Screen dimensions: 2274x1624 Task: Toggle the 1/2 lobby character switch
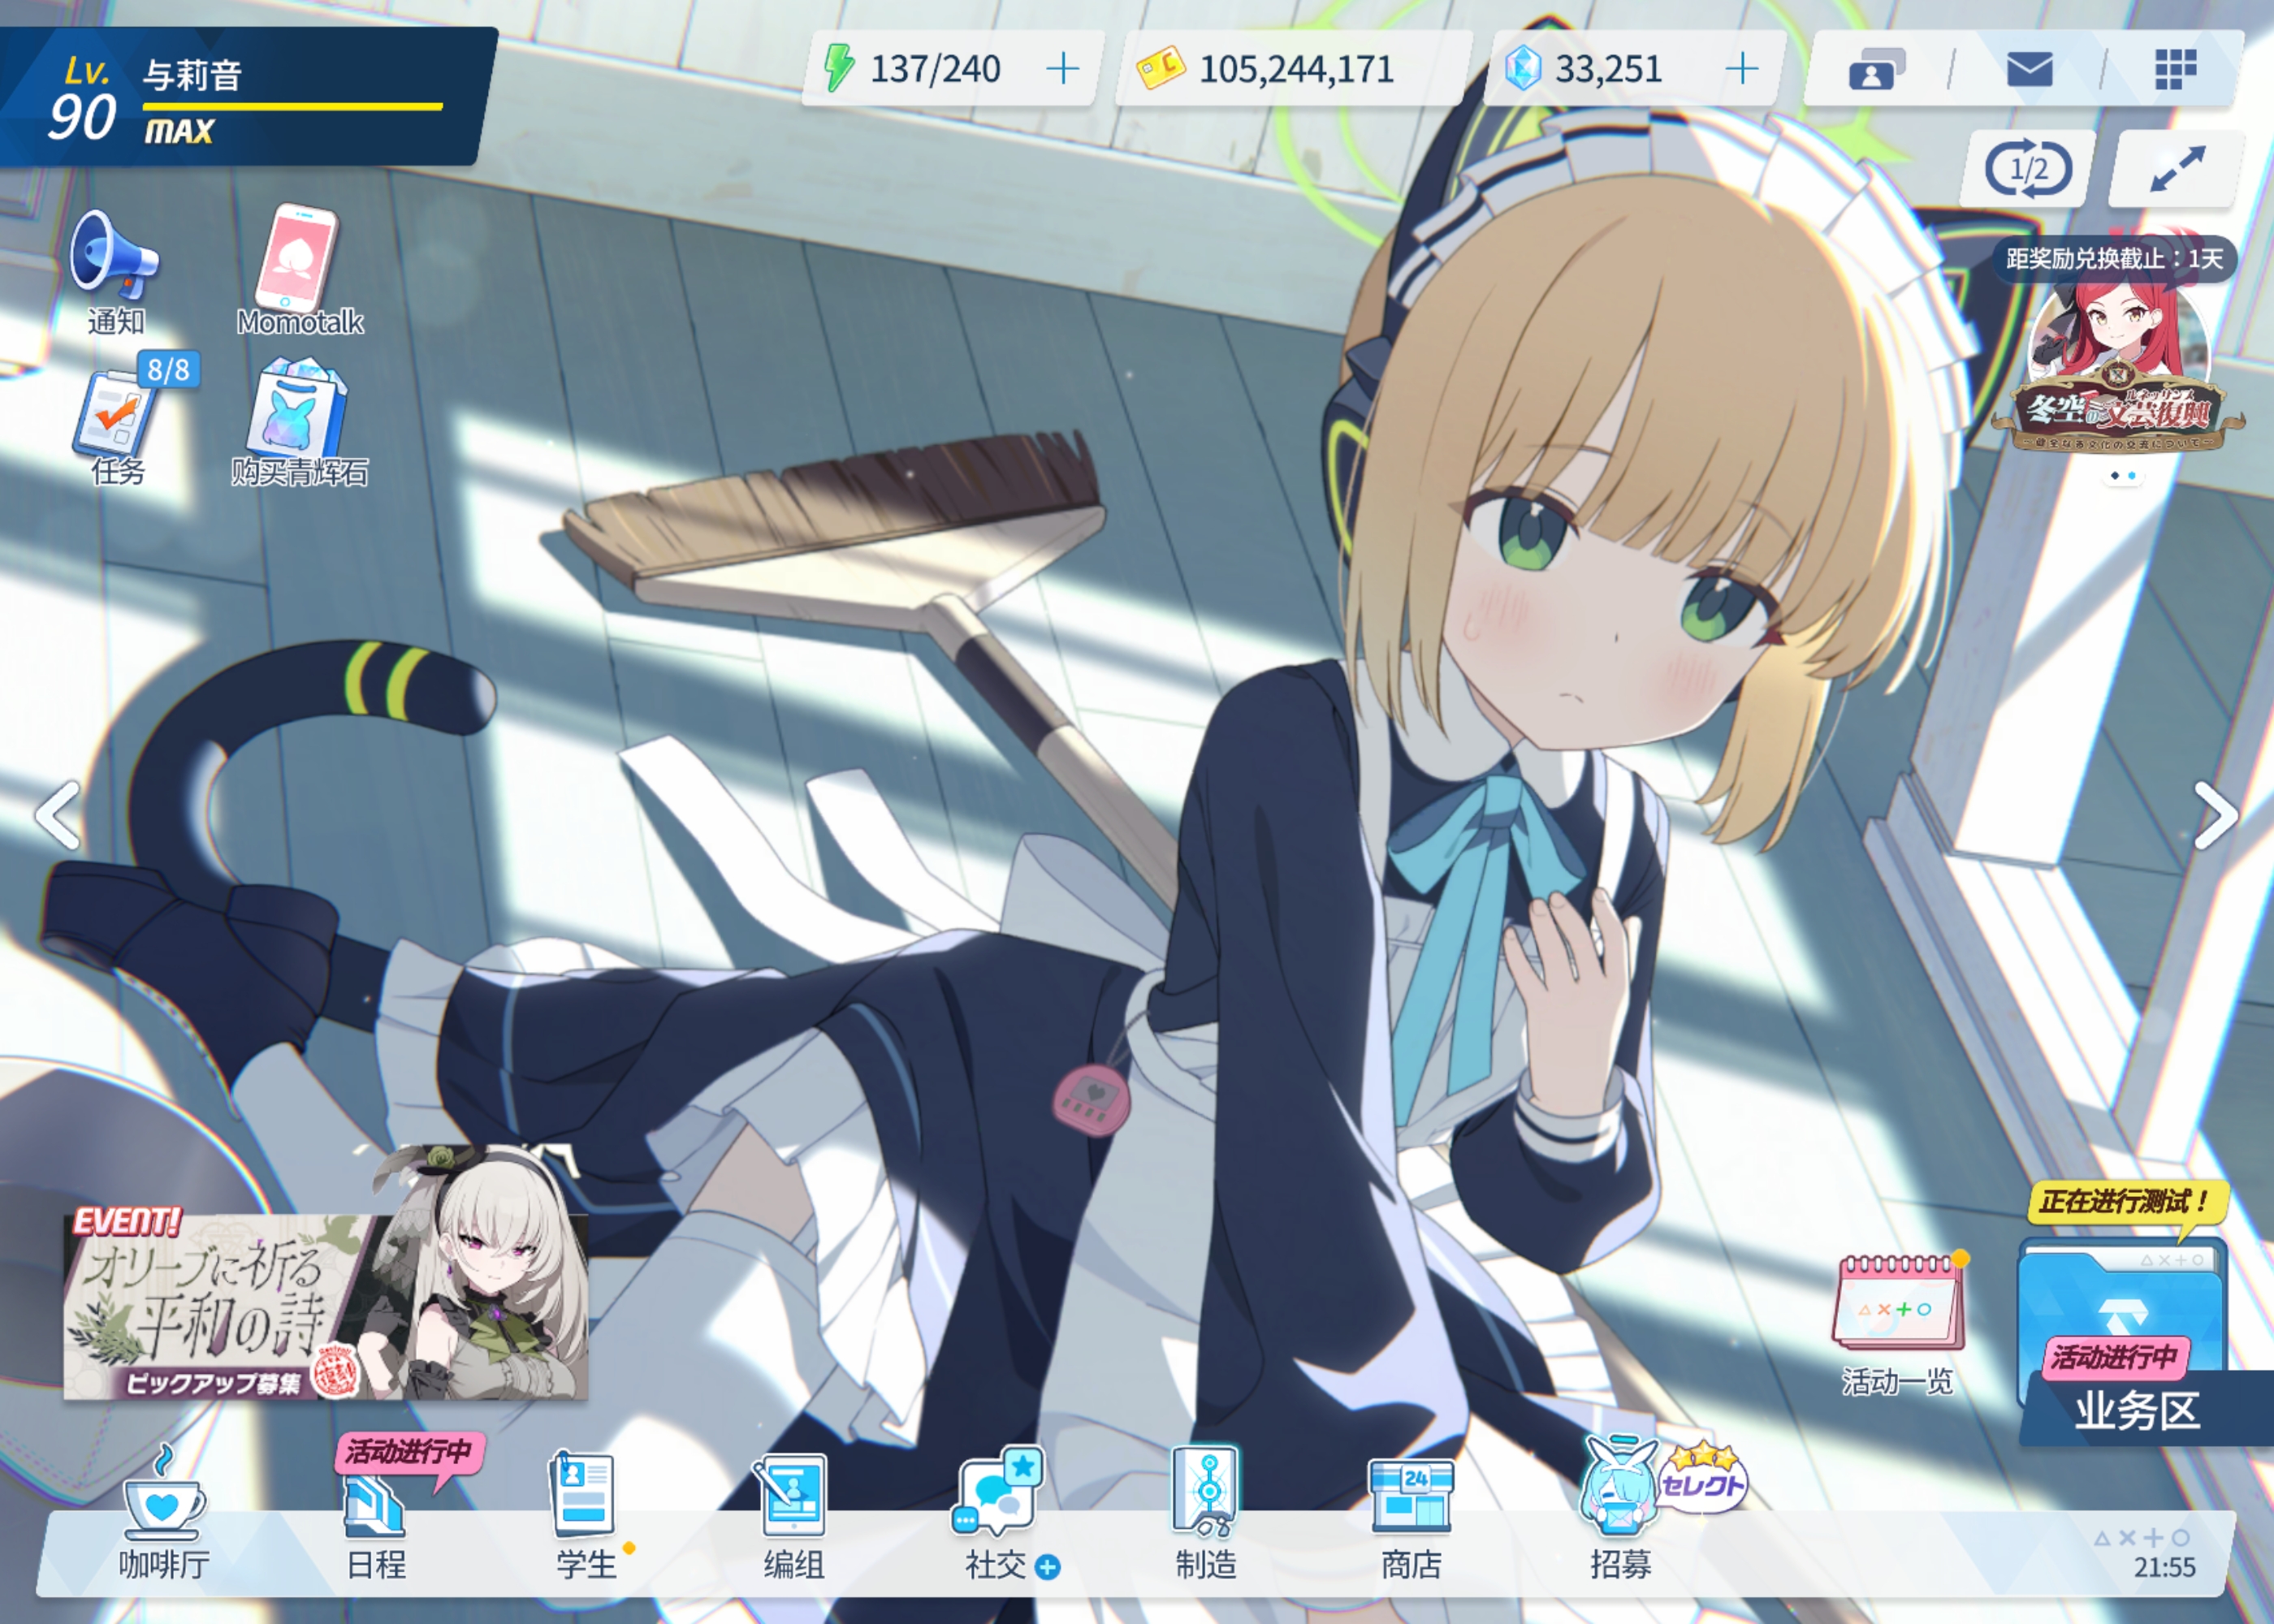2027,169
